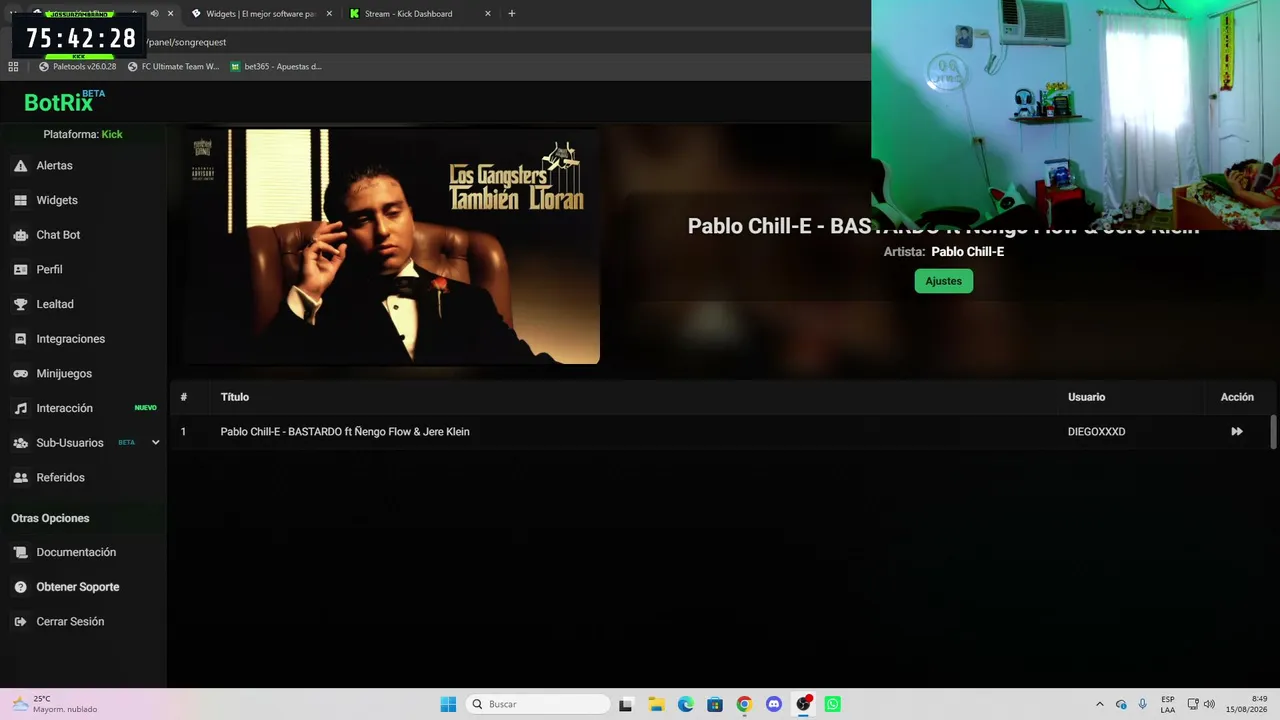Log out with Cerrar Sesión
The height and width of the screenshot is (720, 1280).
pos(70,622)
